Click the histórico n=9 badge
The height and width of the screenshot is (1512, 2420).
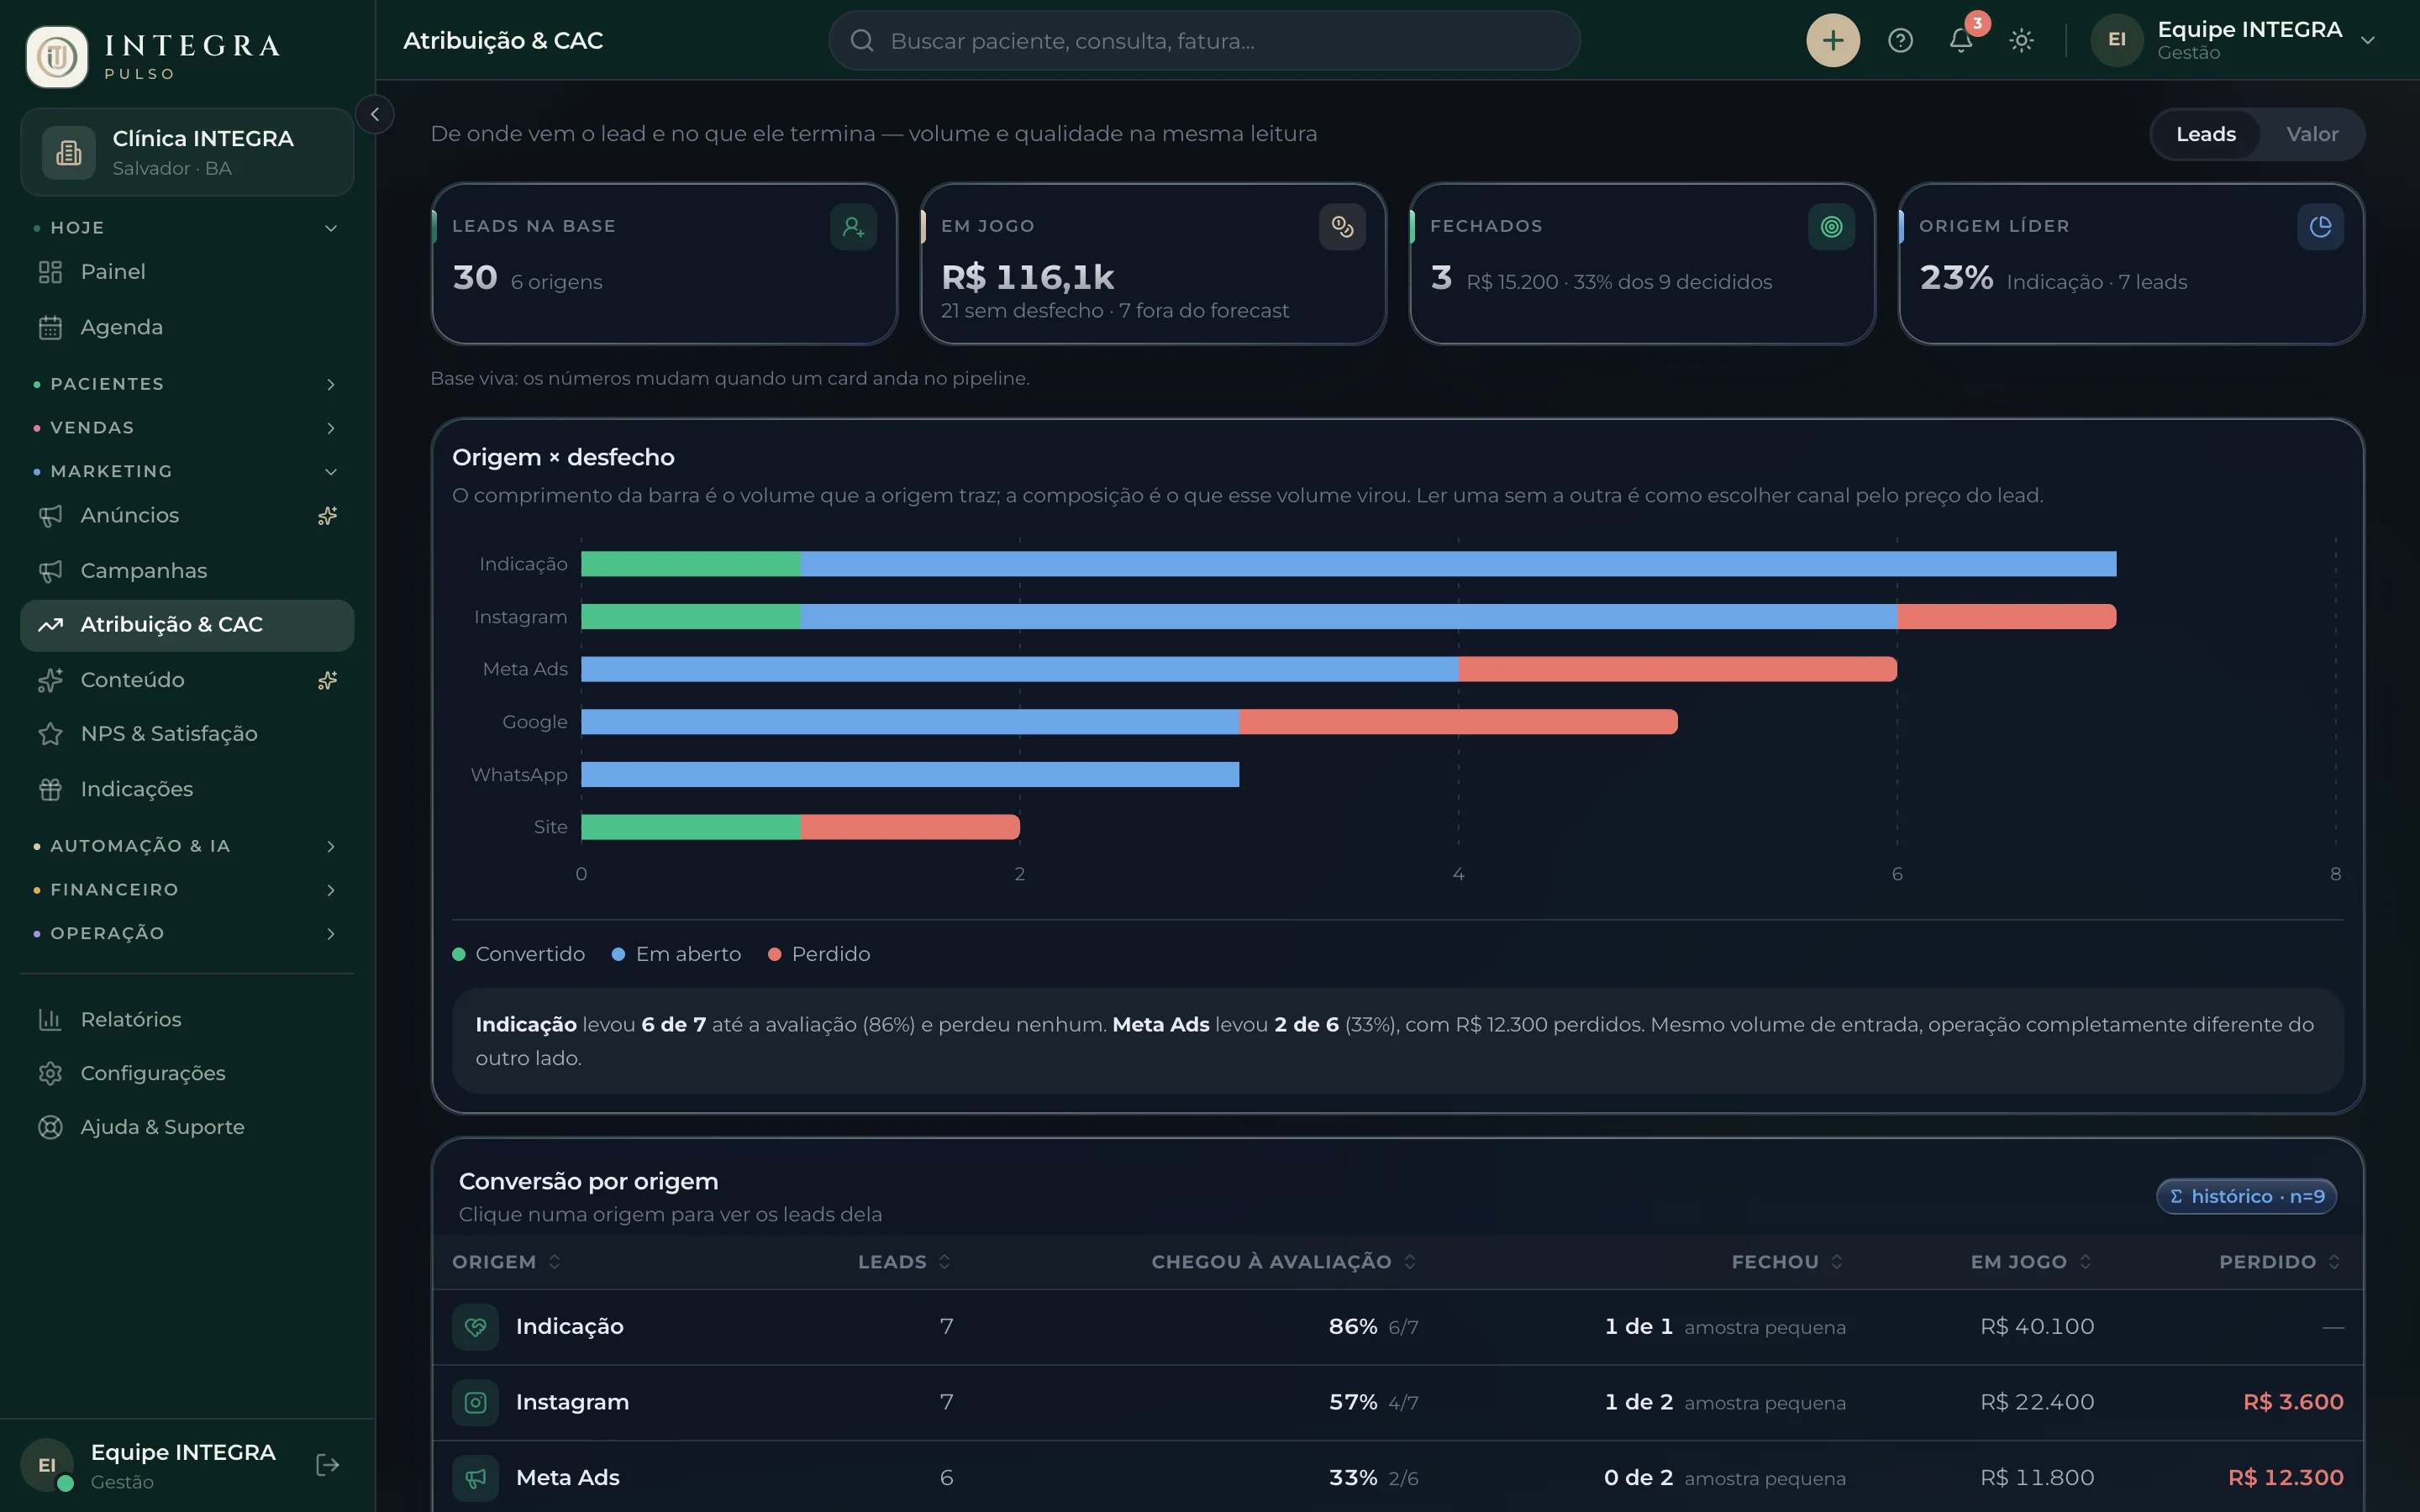[x=2246, y=1196]
